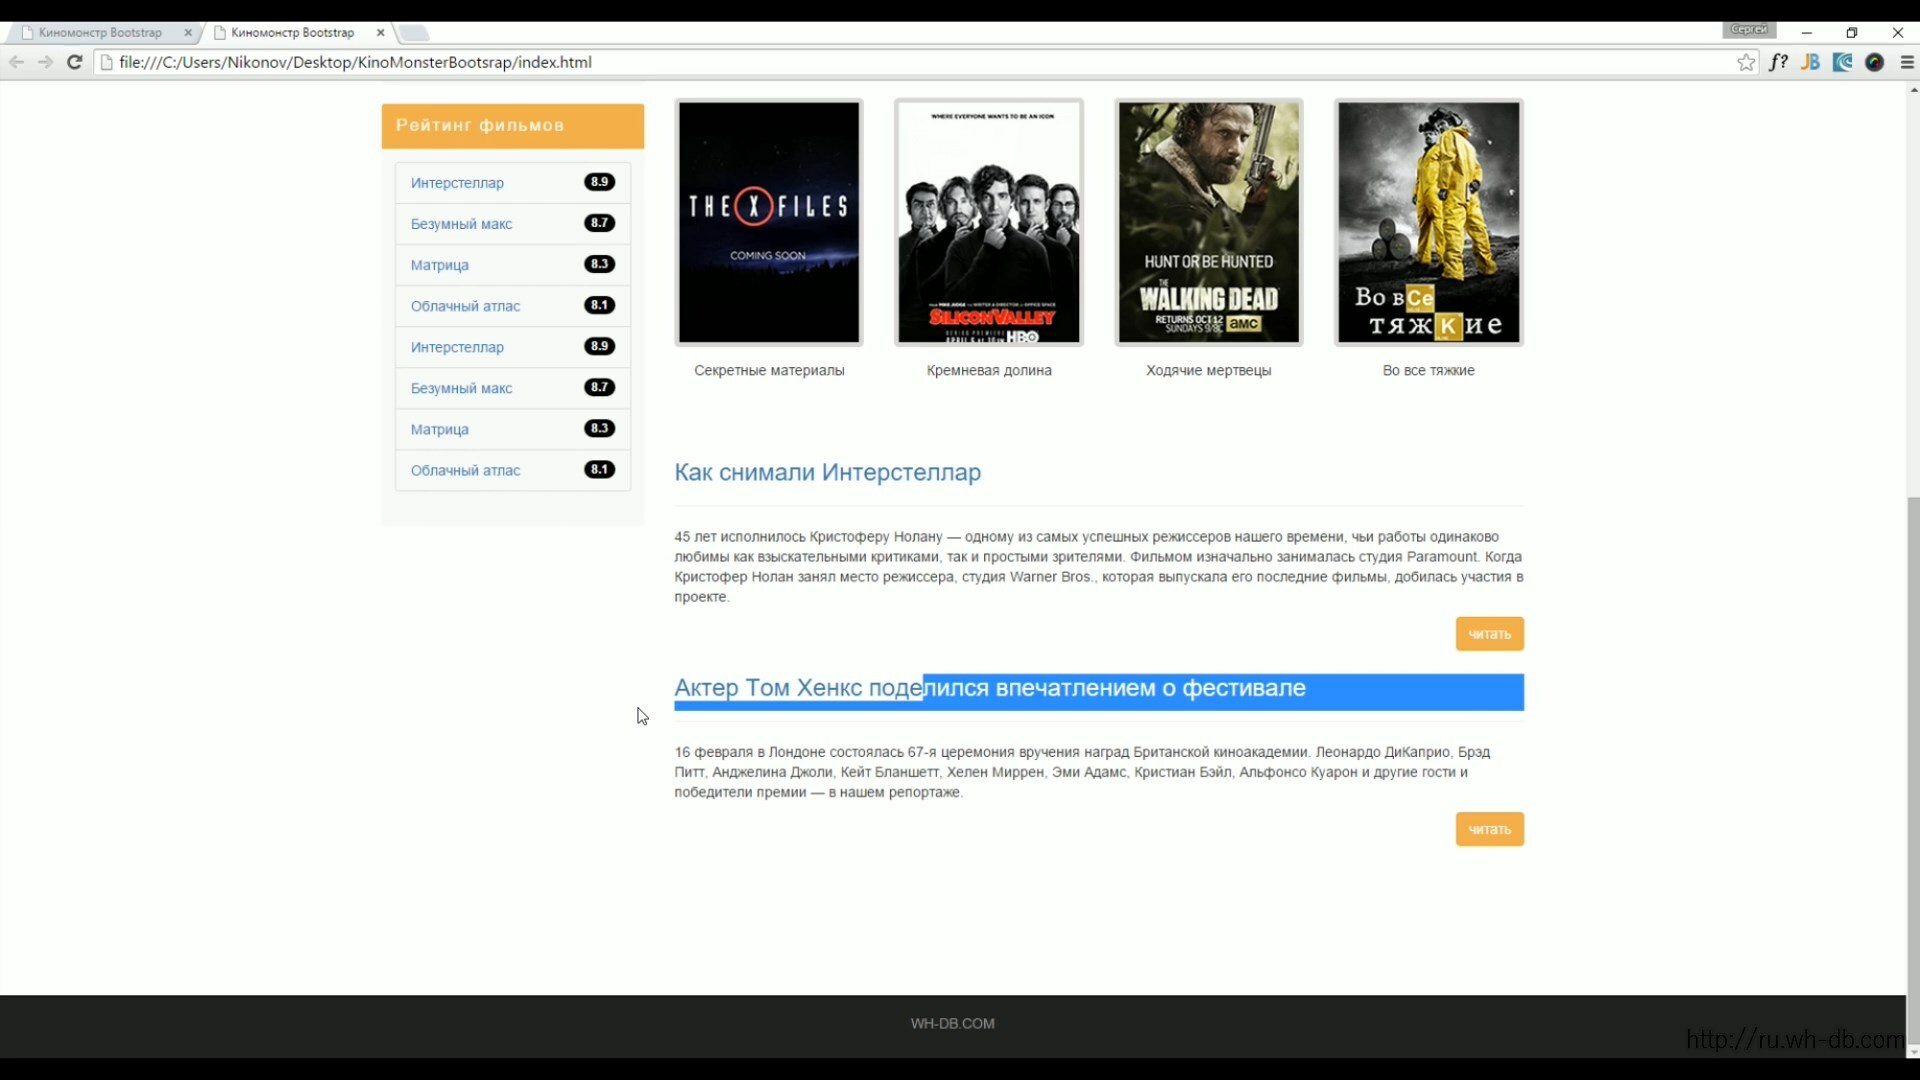The width and height of the screenshot is (1920, 1080).
Task: Open the Chrome hamburger menu
Action: (x=1907, y=62)
